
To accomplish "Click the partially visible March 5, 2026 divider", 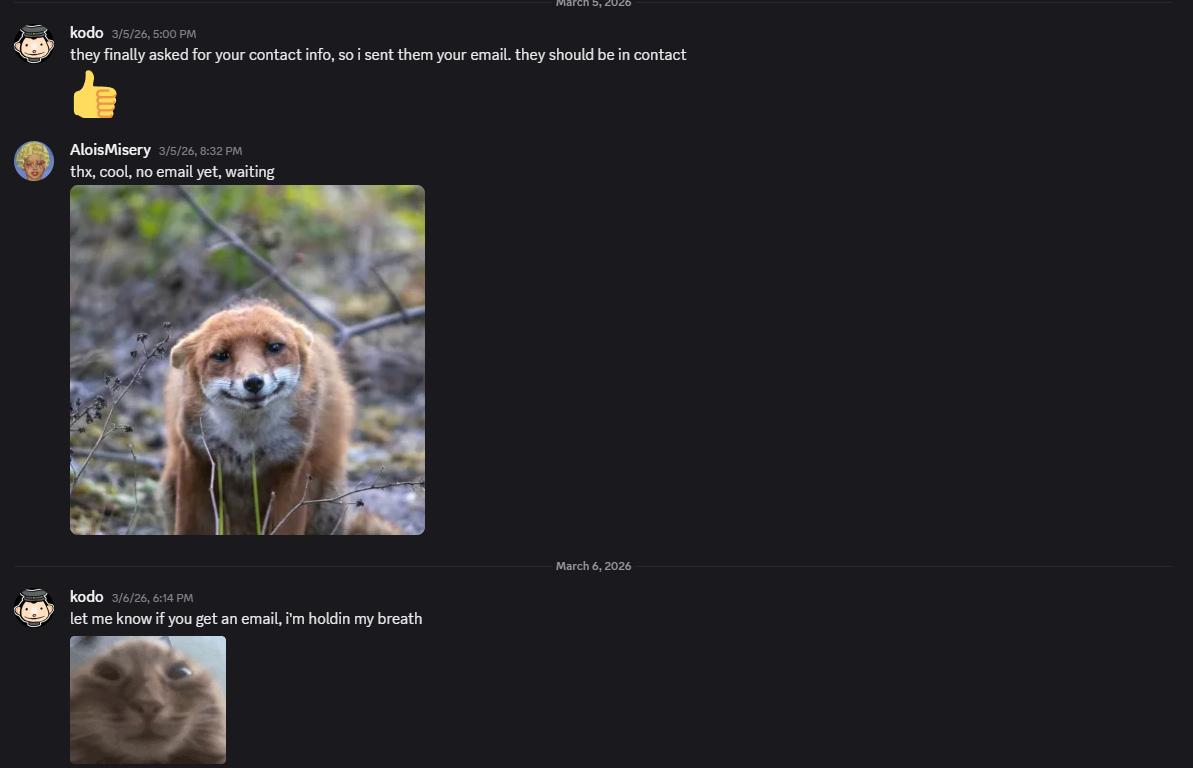I will click(593, 3).
